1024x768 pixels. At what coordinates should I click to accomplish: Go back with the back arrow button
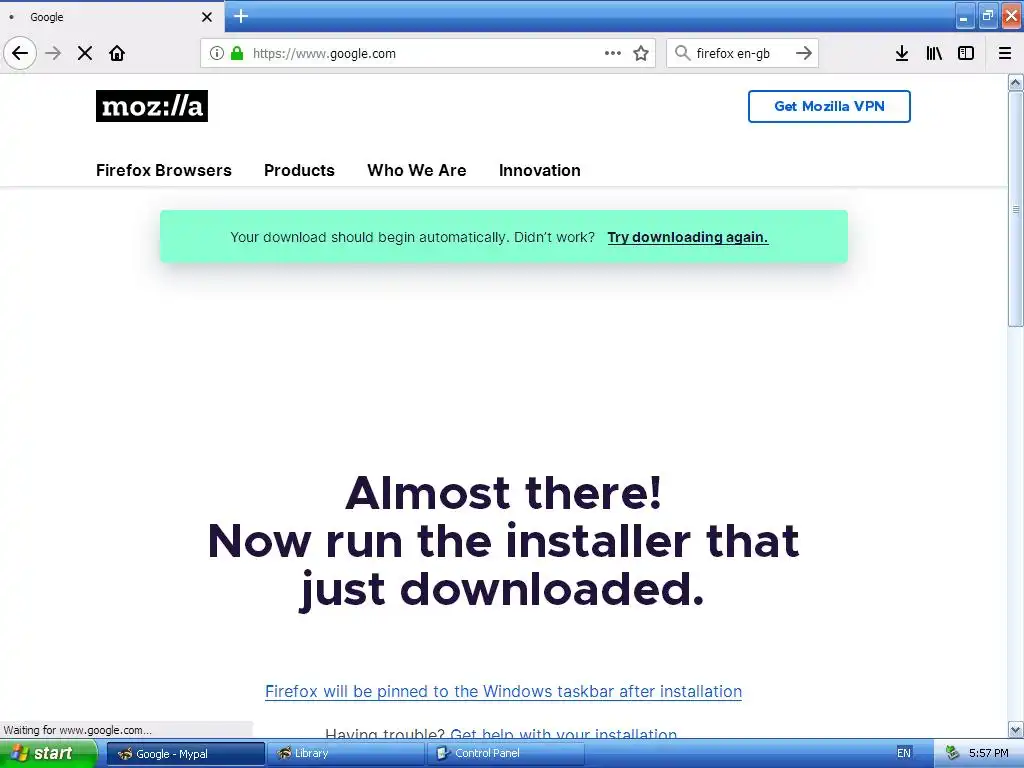pyautogui.click(x=20, y=53)
